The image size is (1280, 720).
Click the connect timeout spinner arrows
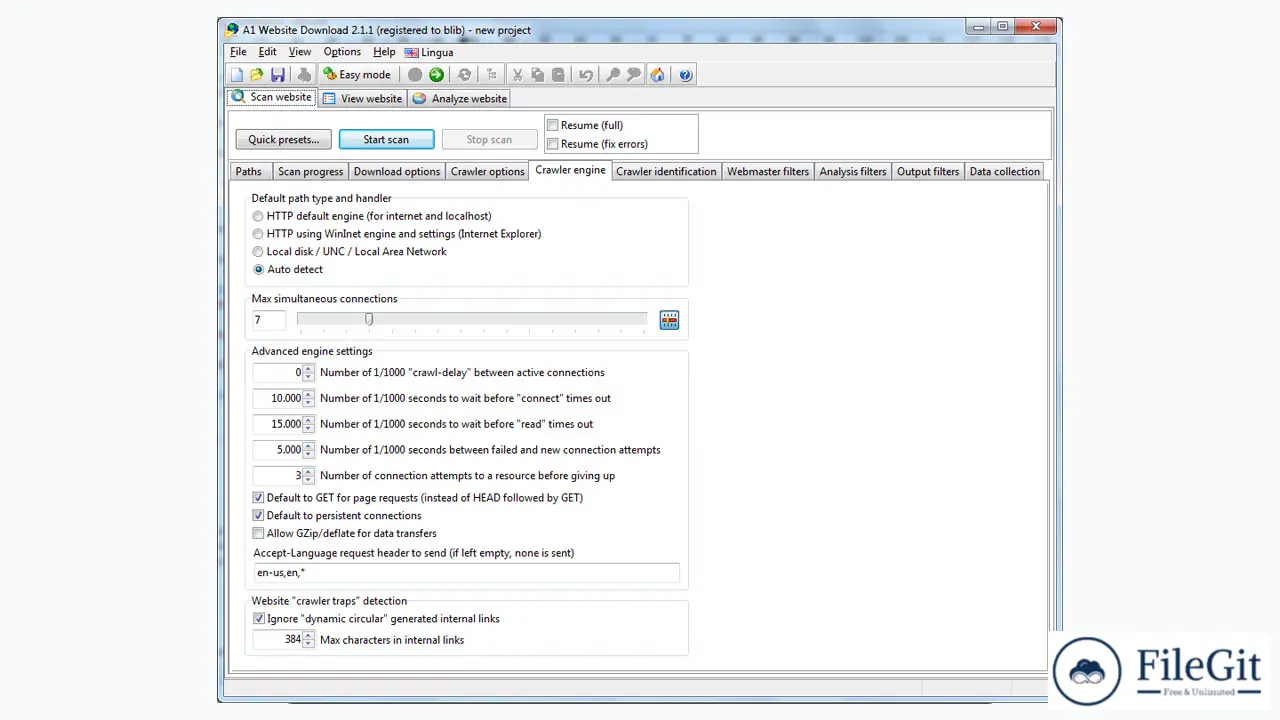[308, 399]
